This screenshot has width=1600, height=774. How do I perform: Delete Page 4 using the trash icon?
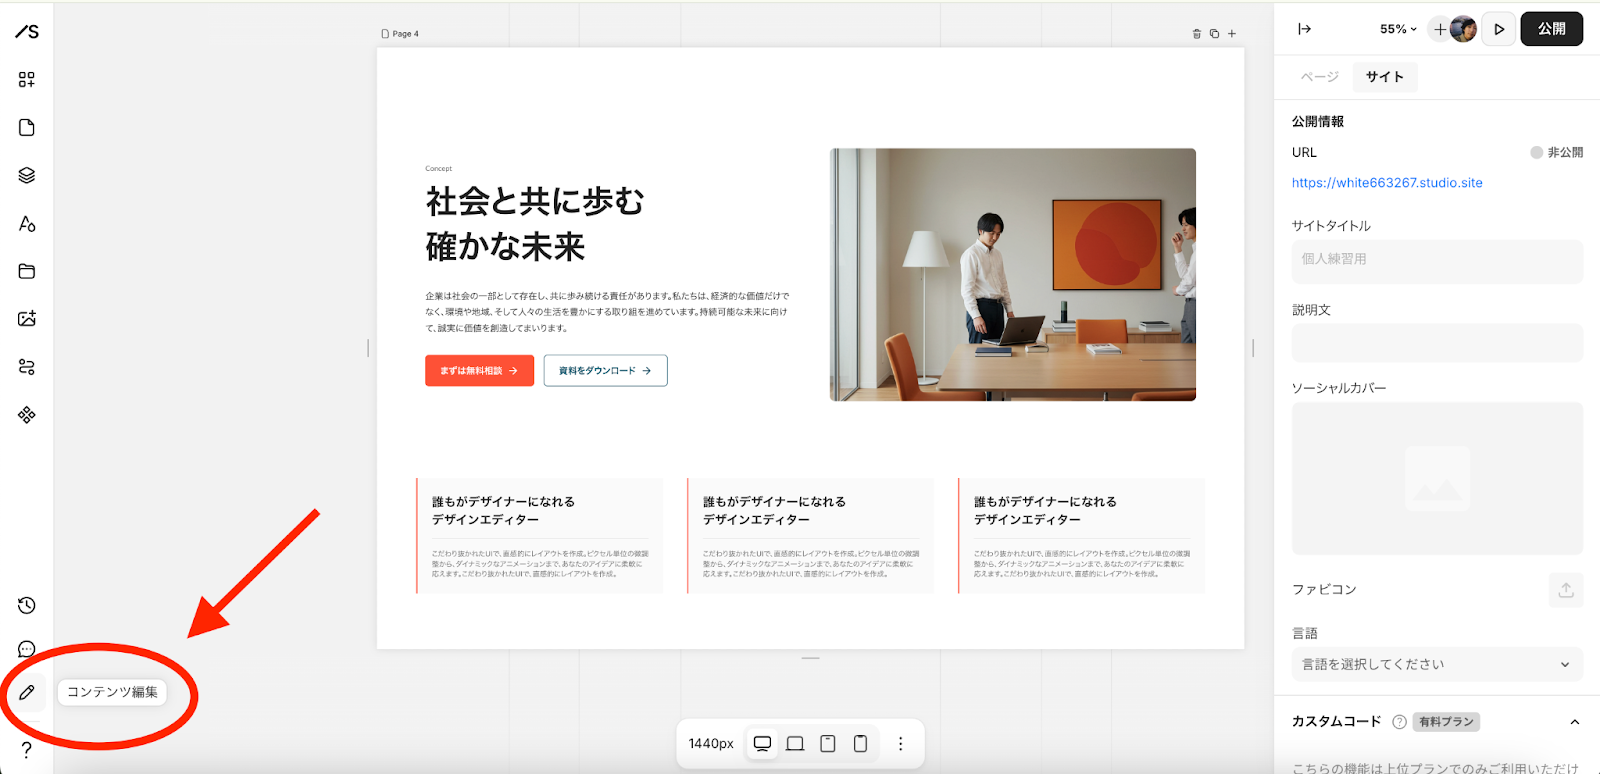click(x=1197, y=34)
